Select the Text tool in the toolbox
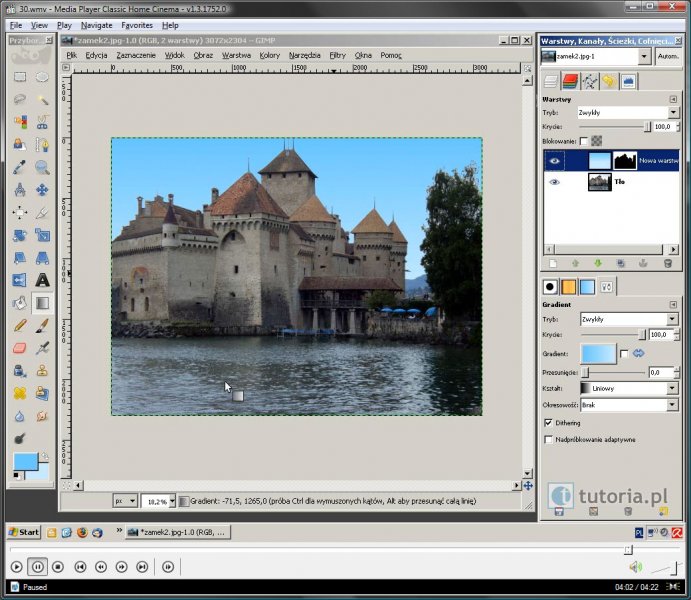 pyautogui.click(x=43, y=281)
